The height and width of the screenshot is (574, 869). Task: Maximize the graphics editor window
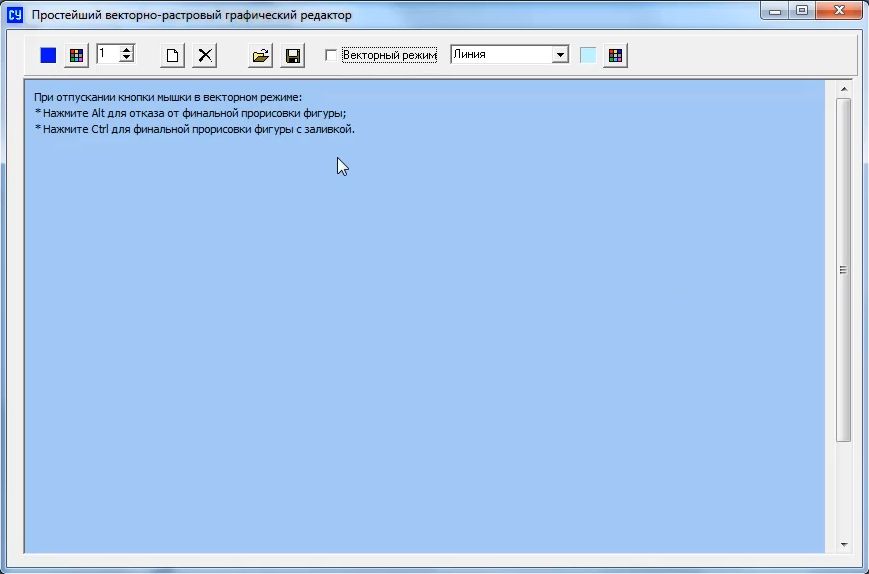tap(802, 11)
